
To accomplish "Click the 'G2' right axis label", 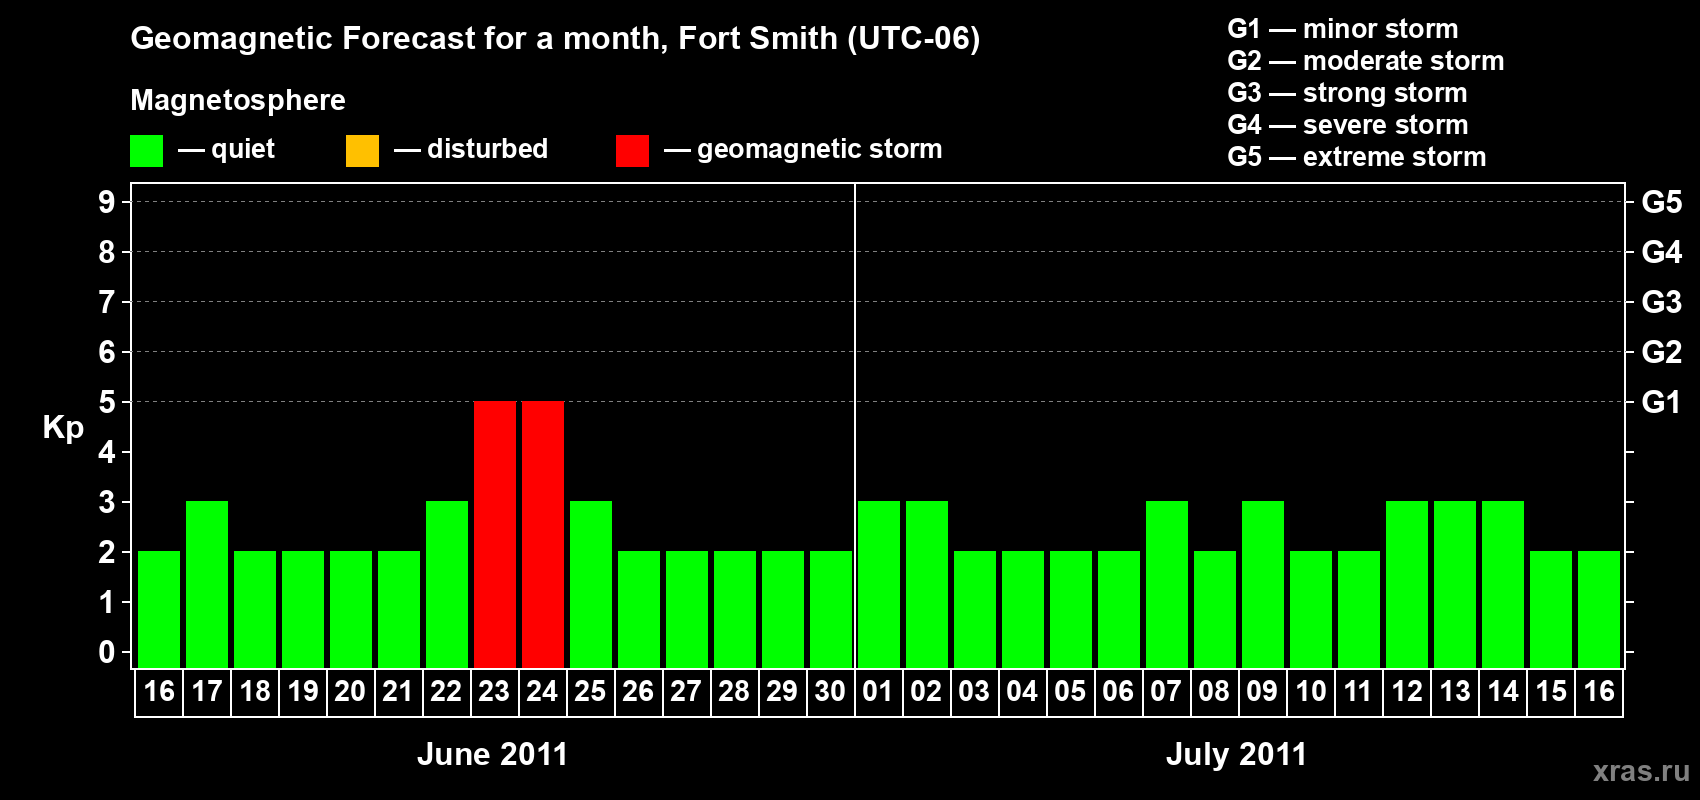I will pyautogui.click(x=1661, y=352).
